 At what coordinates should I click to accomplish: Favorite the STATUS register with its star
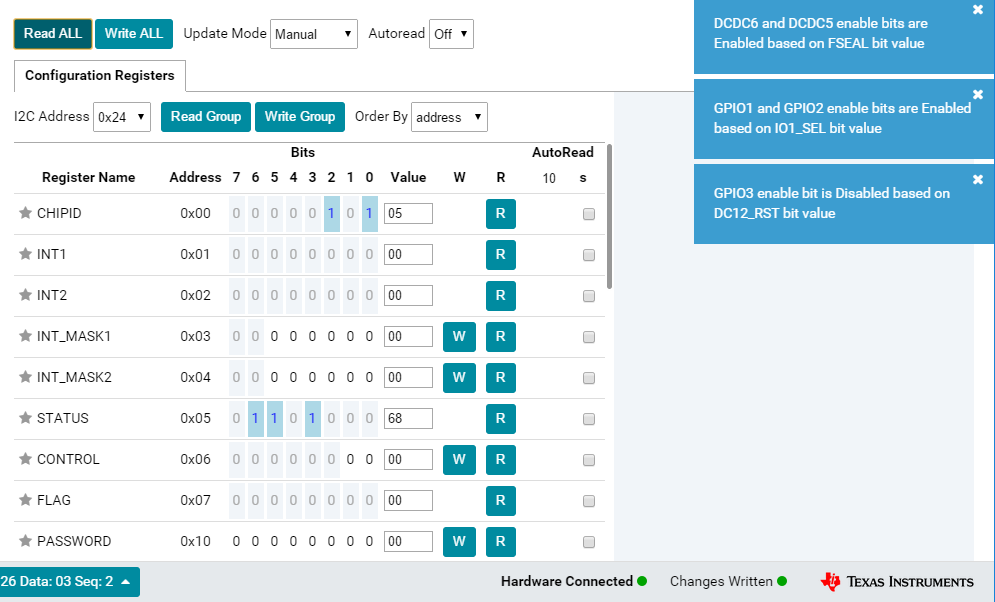coord(26,418)
